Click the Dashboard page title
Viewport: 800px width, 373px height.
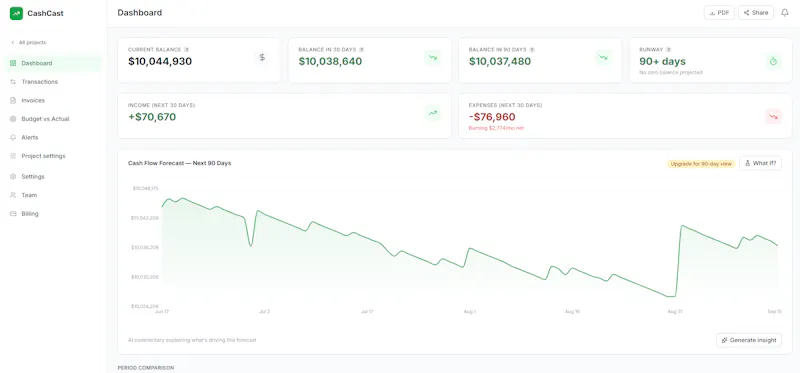pyautogui.click(x=140, y=13)
